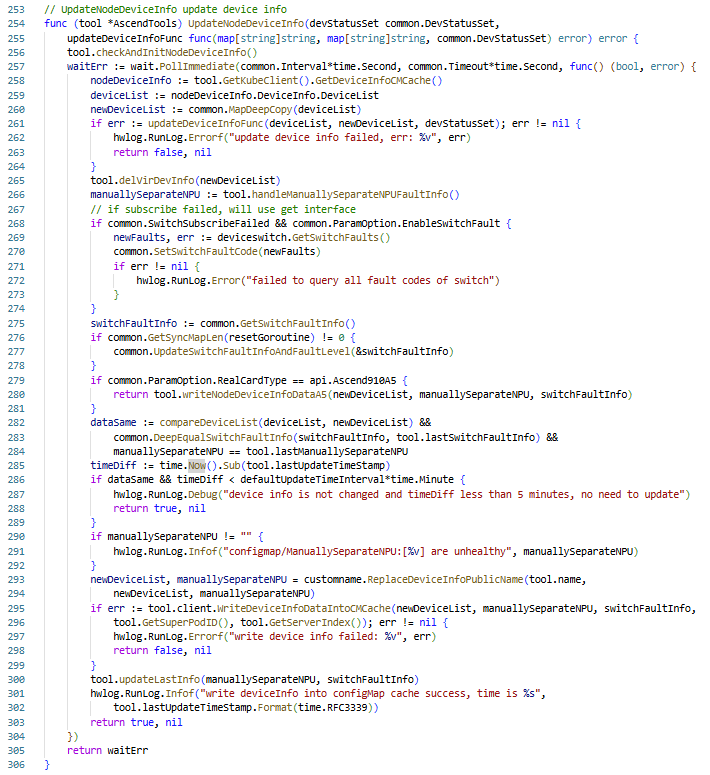Click ReplaceDeviceInfoPublicName on line 293
The image size is (710, 775).
[x=445, y=580]
